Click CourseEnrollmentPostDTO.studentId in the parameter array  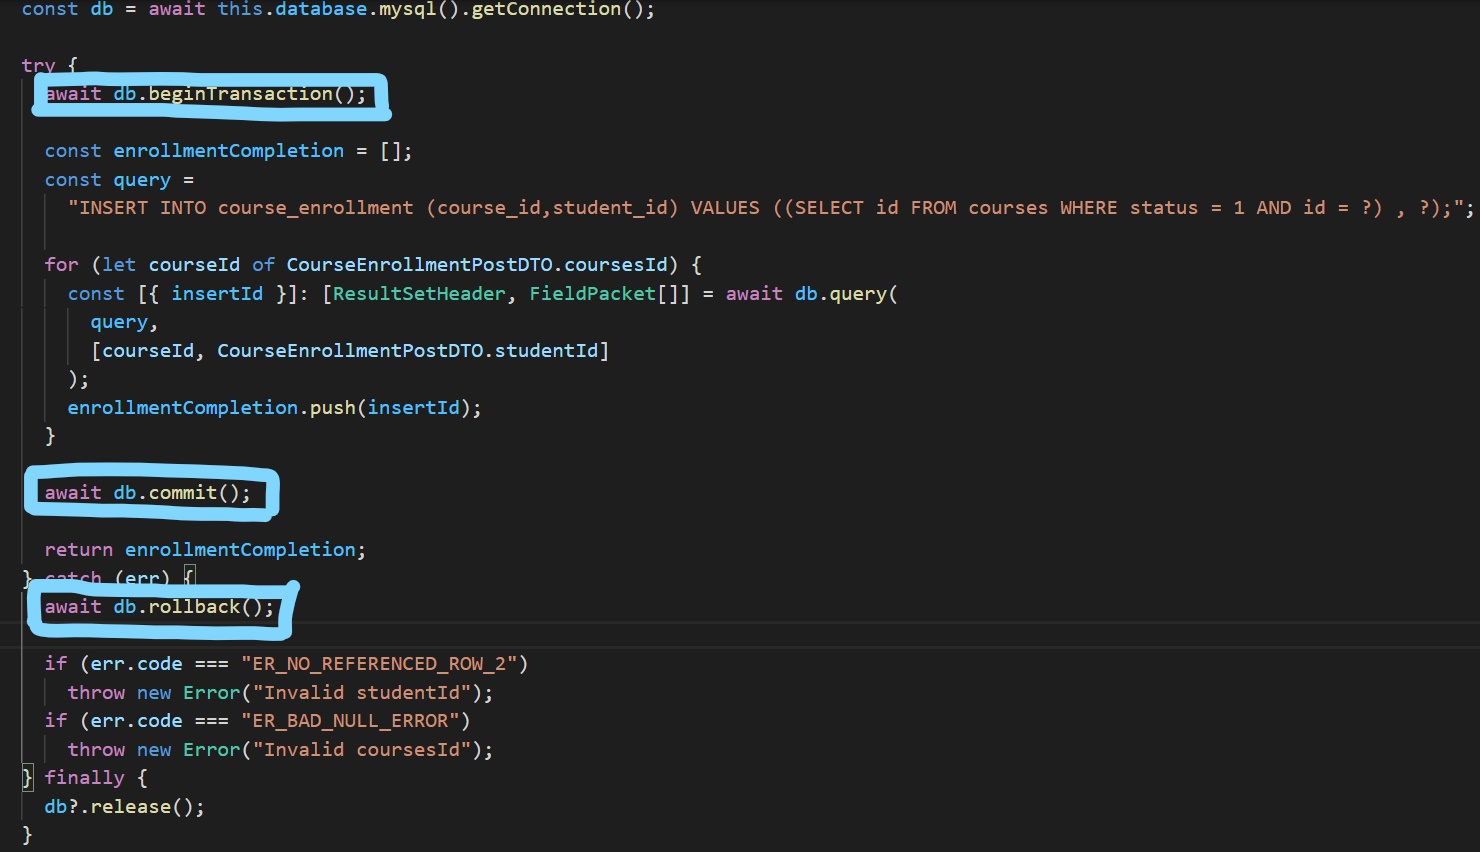click(x=408, y=351)
